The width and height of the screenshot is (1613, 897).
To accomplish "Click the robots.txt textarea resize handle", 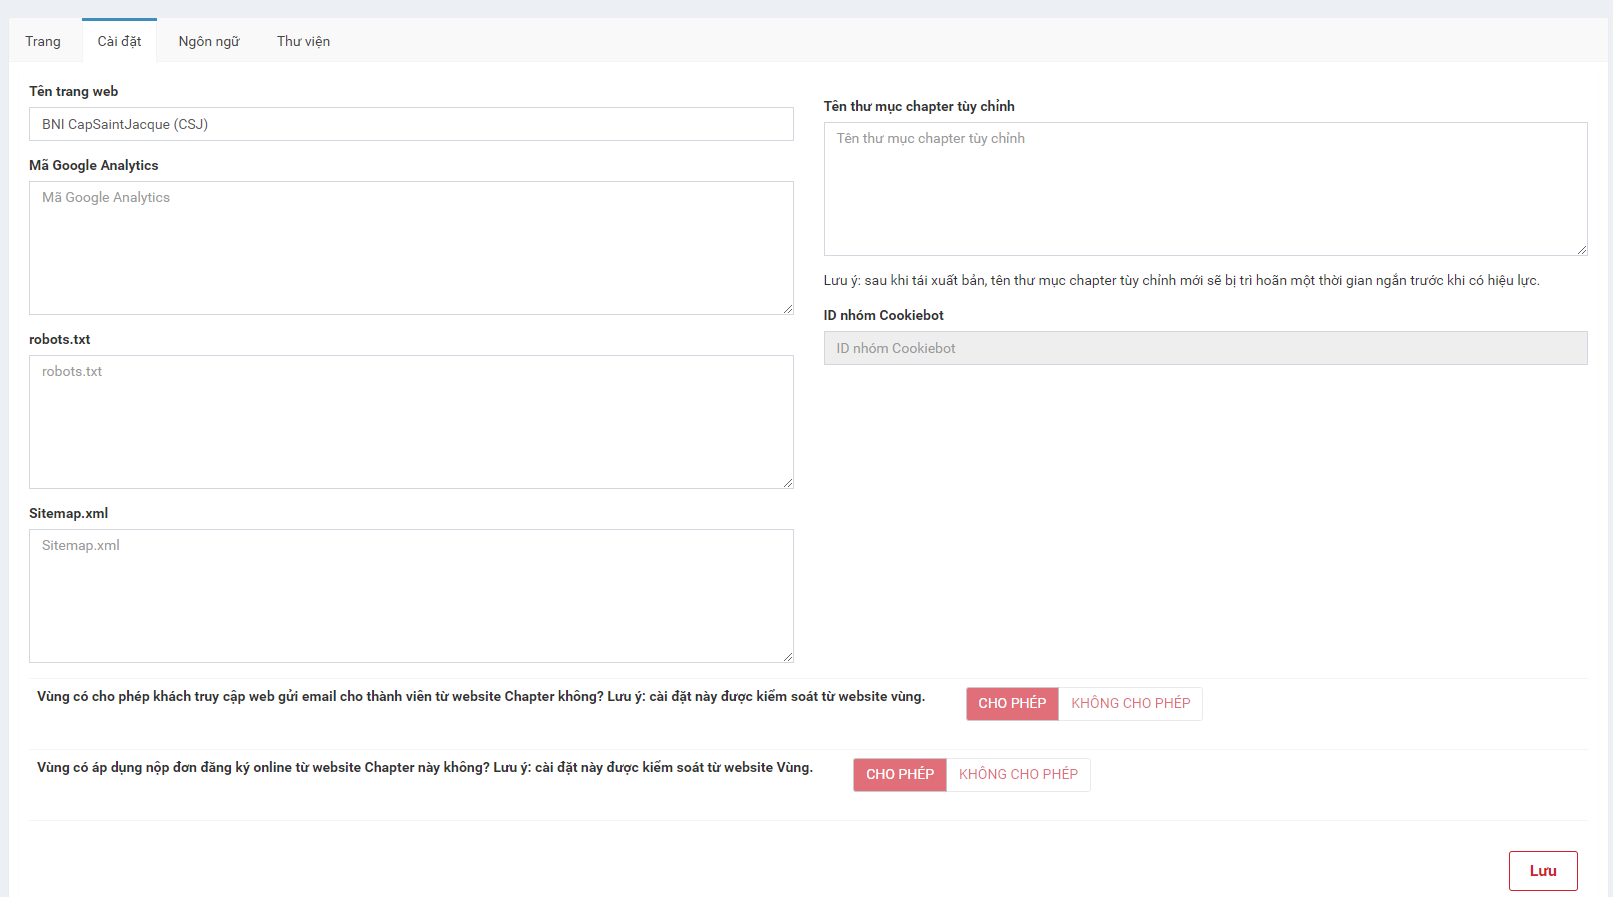I will coord(788,483).
